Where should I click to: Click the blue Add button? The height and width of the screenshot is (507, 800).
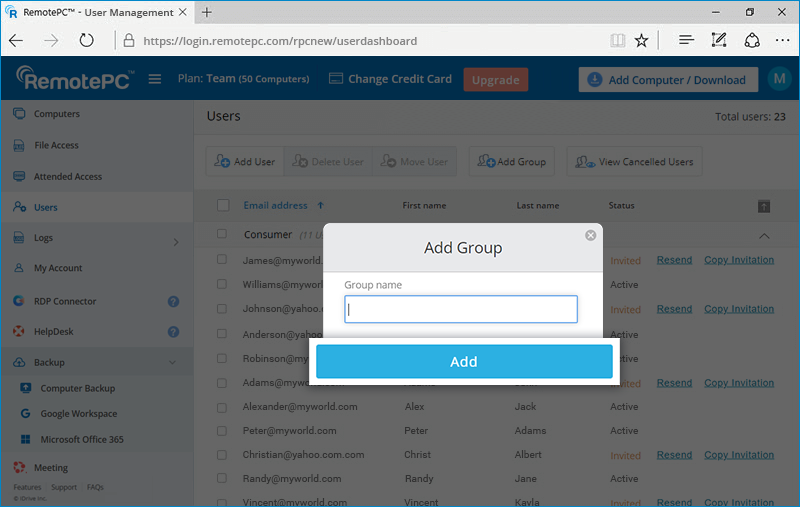(464, 362)
